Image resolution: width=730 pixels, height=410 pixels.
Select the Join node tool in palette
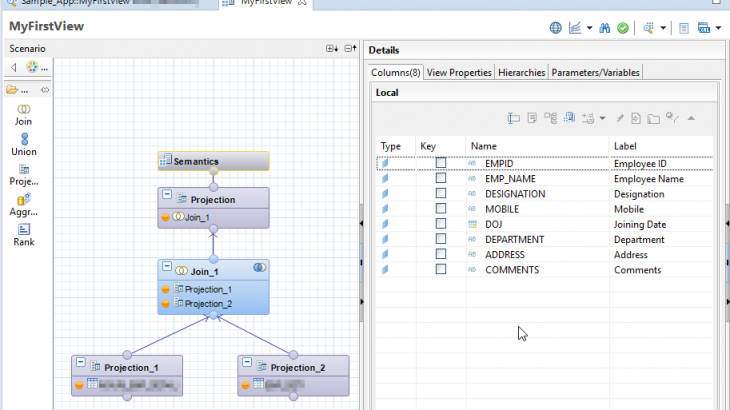coord(23,113)
